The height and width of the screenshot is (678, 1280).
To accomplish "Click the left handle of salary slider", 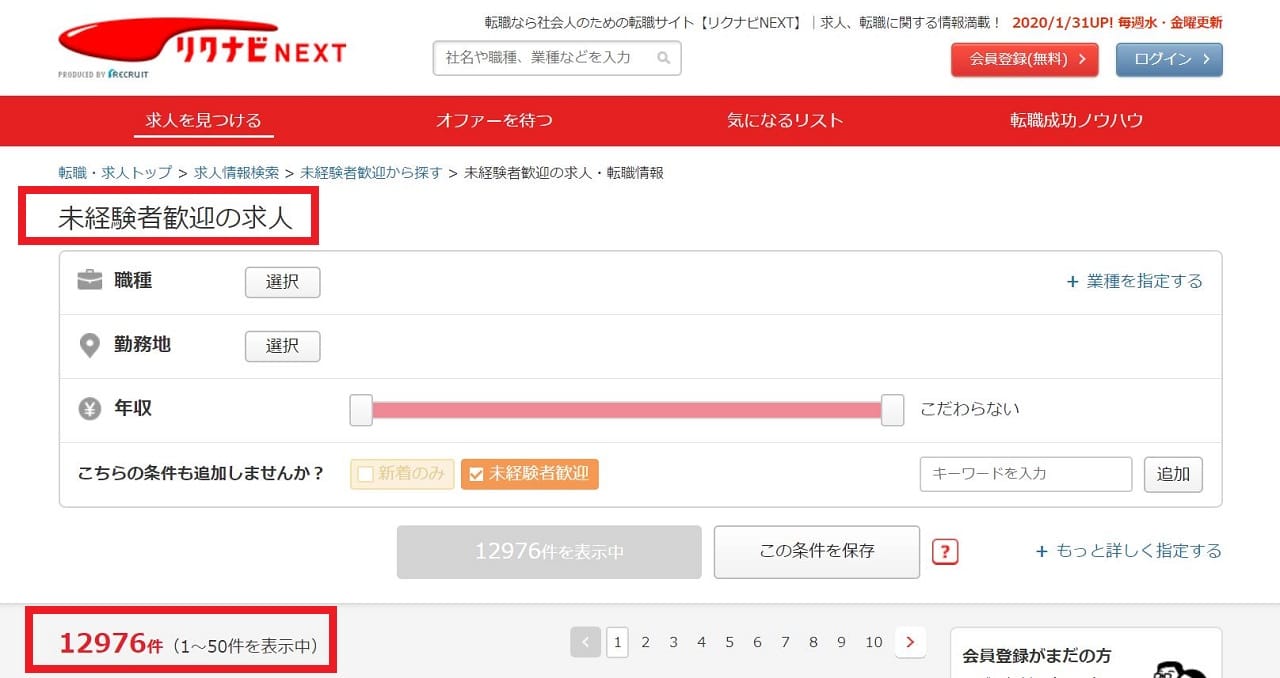I will (x=361, y=410).
